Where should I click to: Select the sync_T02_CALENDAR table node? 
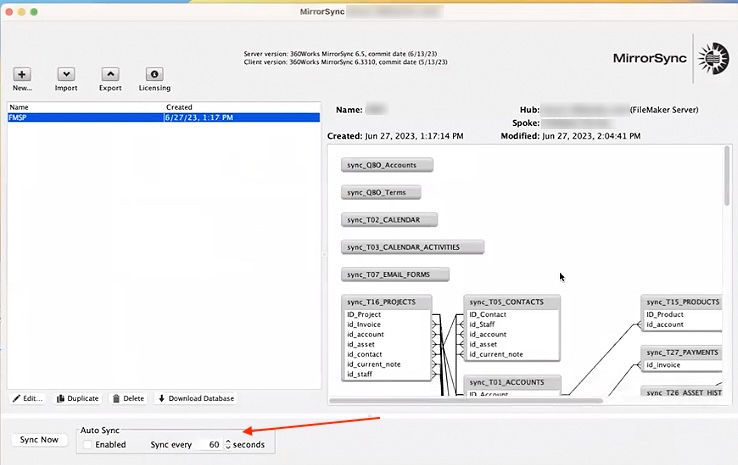tap(389, 220)
